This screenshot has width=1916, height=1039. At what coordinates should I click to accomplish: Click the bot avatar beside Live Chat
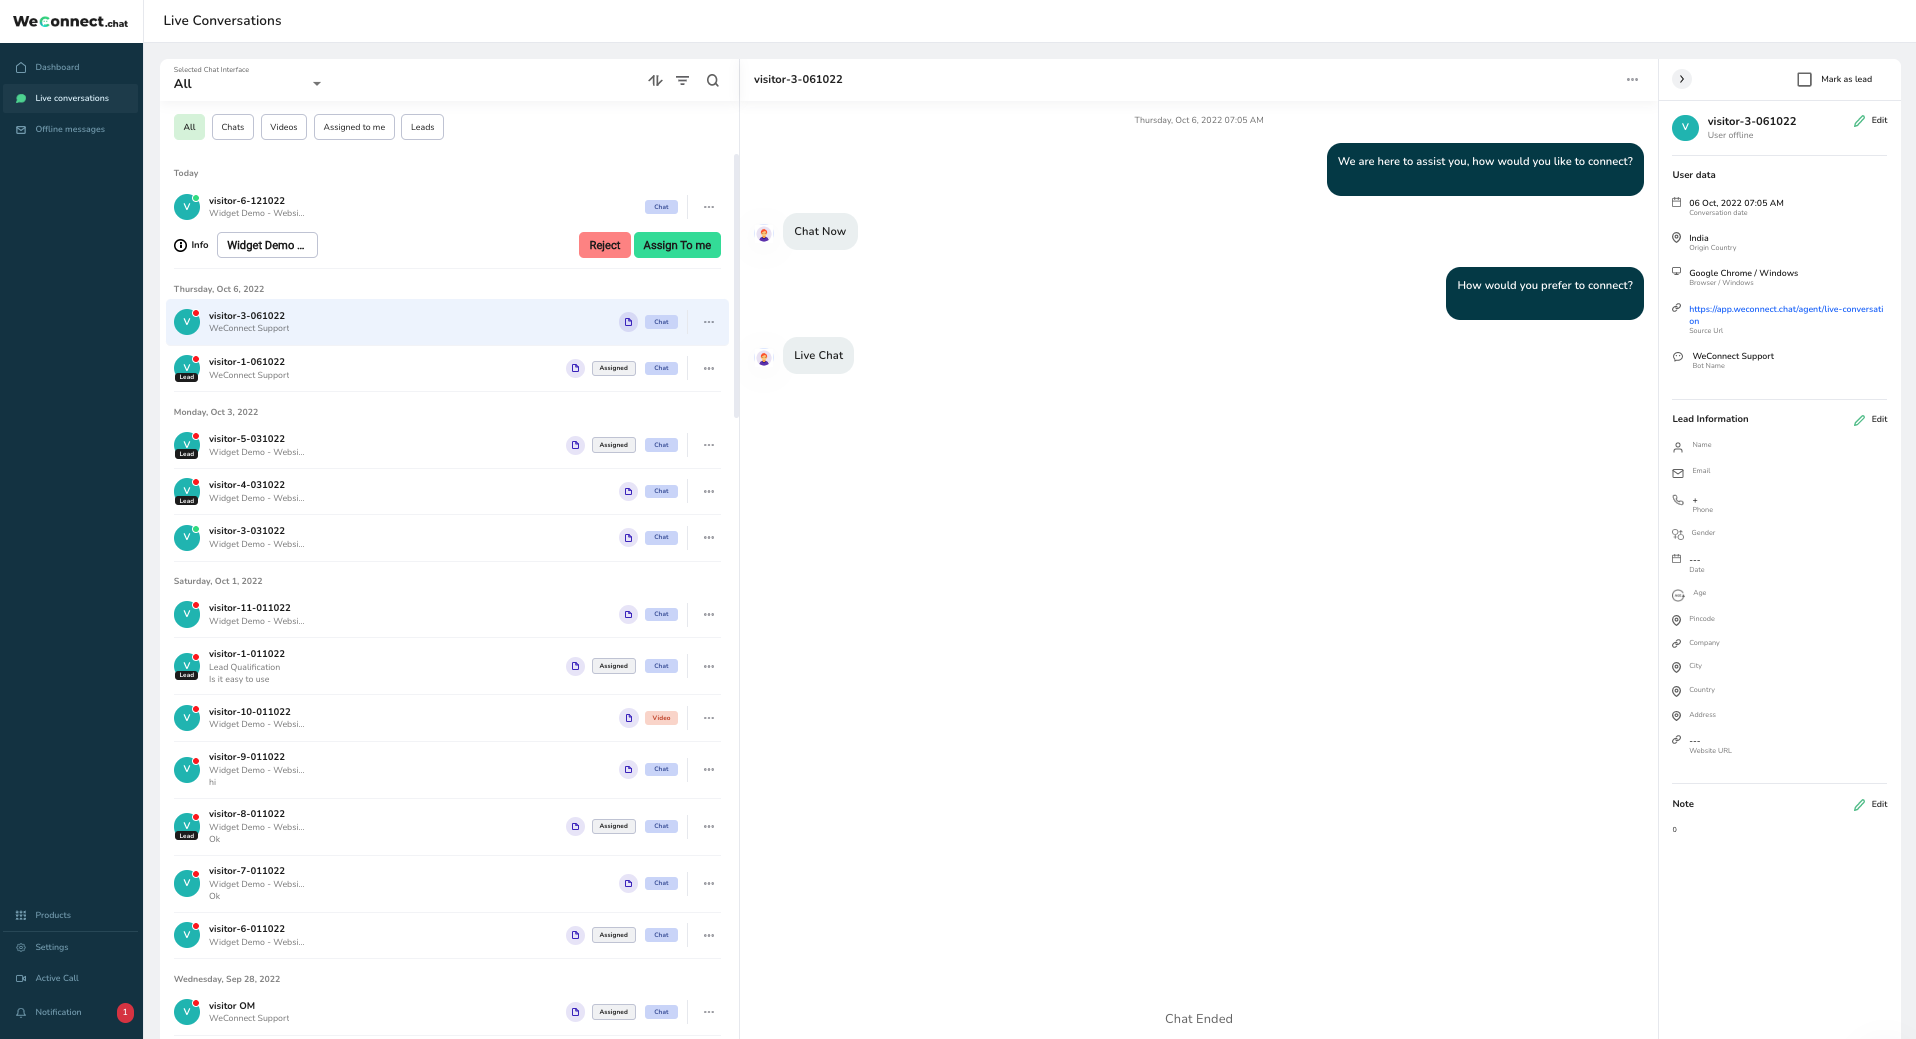pyautogui.click(x=764, y=358)
